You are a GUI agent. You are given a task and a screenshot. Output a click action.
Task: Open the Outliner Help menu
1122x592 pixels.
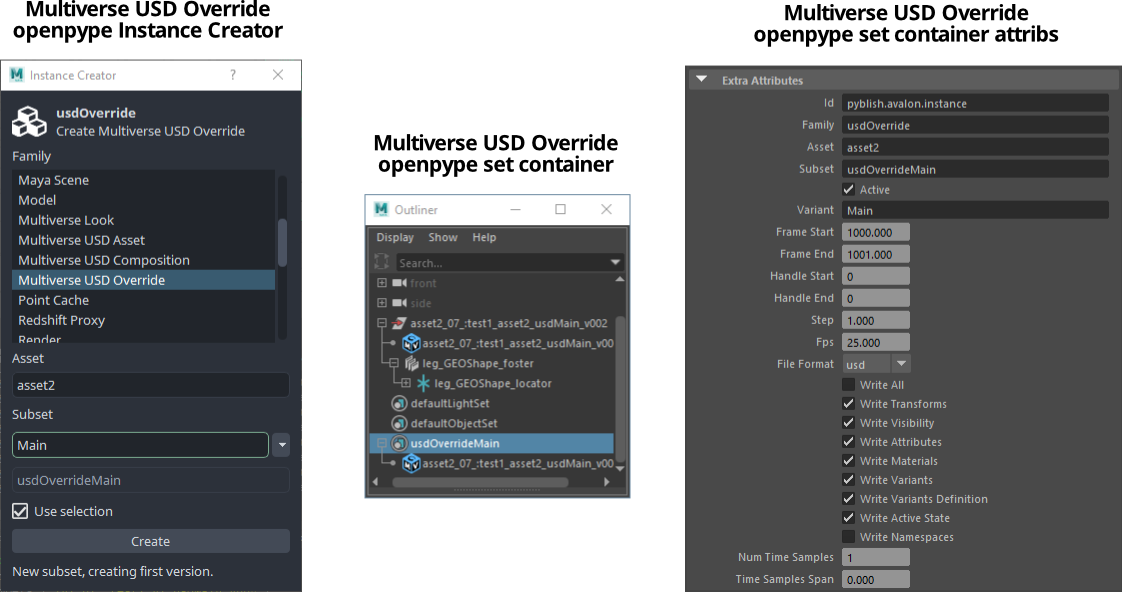pos(484,237)
